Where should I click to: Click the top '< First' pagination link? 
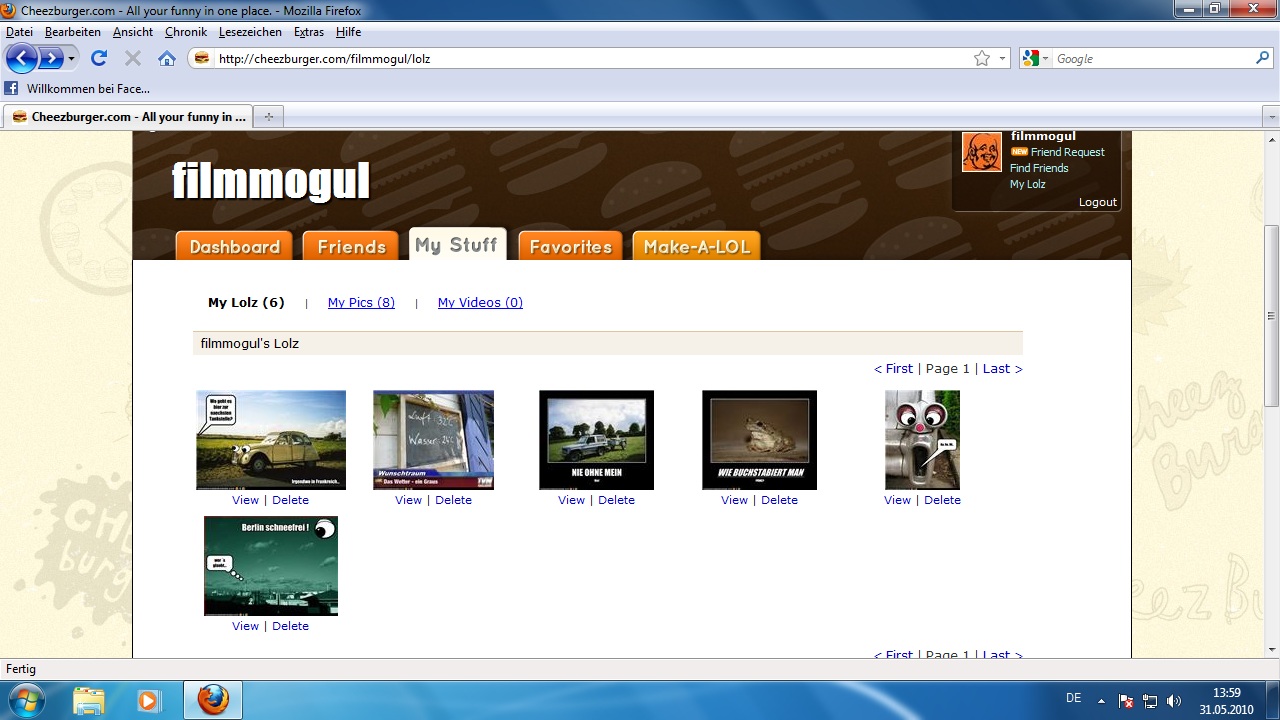(893, 369)
